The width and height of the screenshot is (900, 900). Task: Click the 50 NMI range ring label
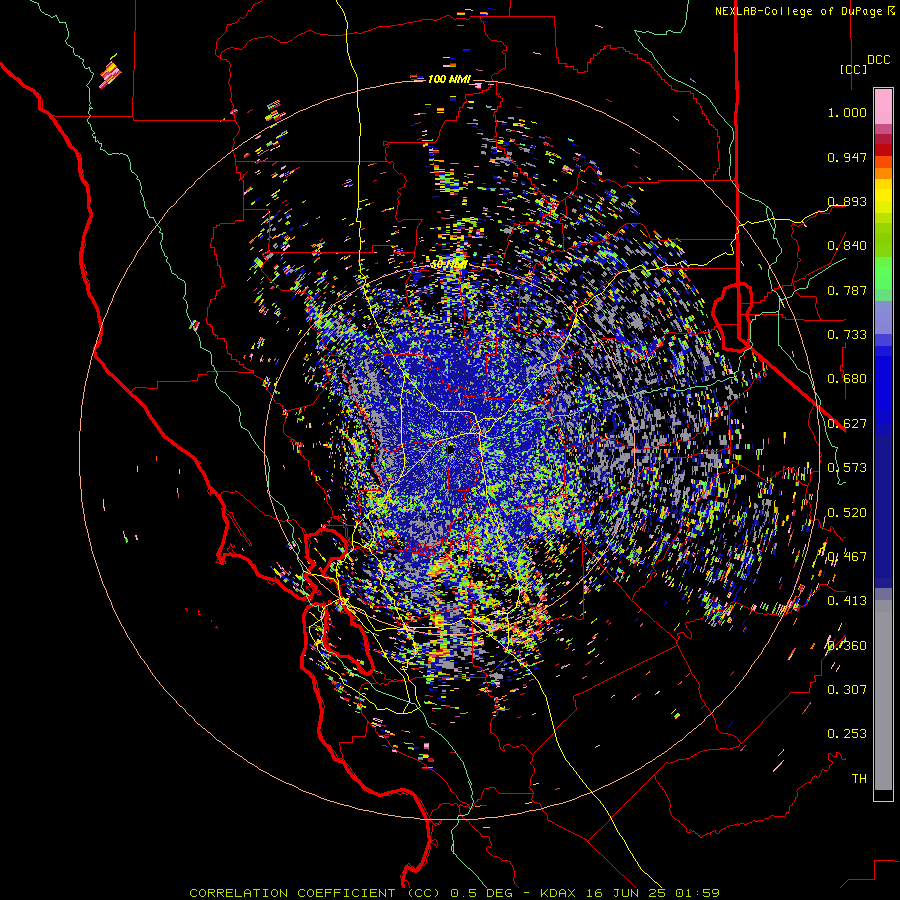click(x=449, y=265)
